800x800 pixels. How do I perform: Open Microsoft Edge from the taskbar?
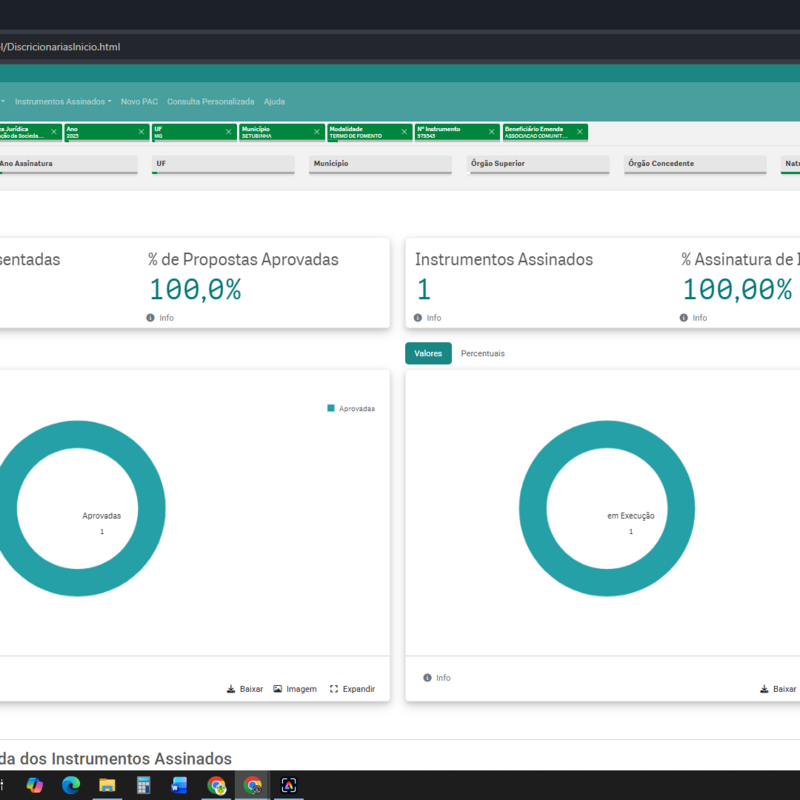(x=71, y=785)
